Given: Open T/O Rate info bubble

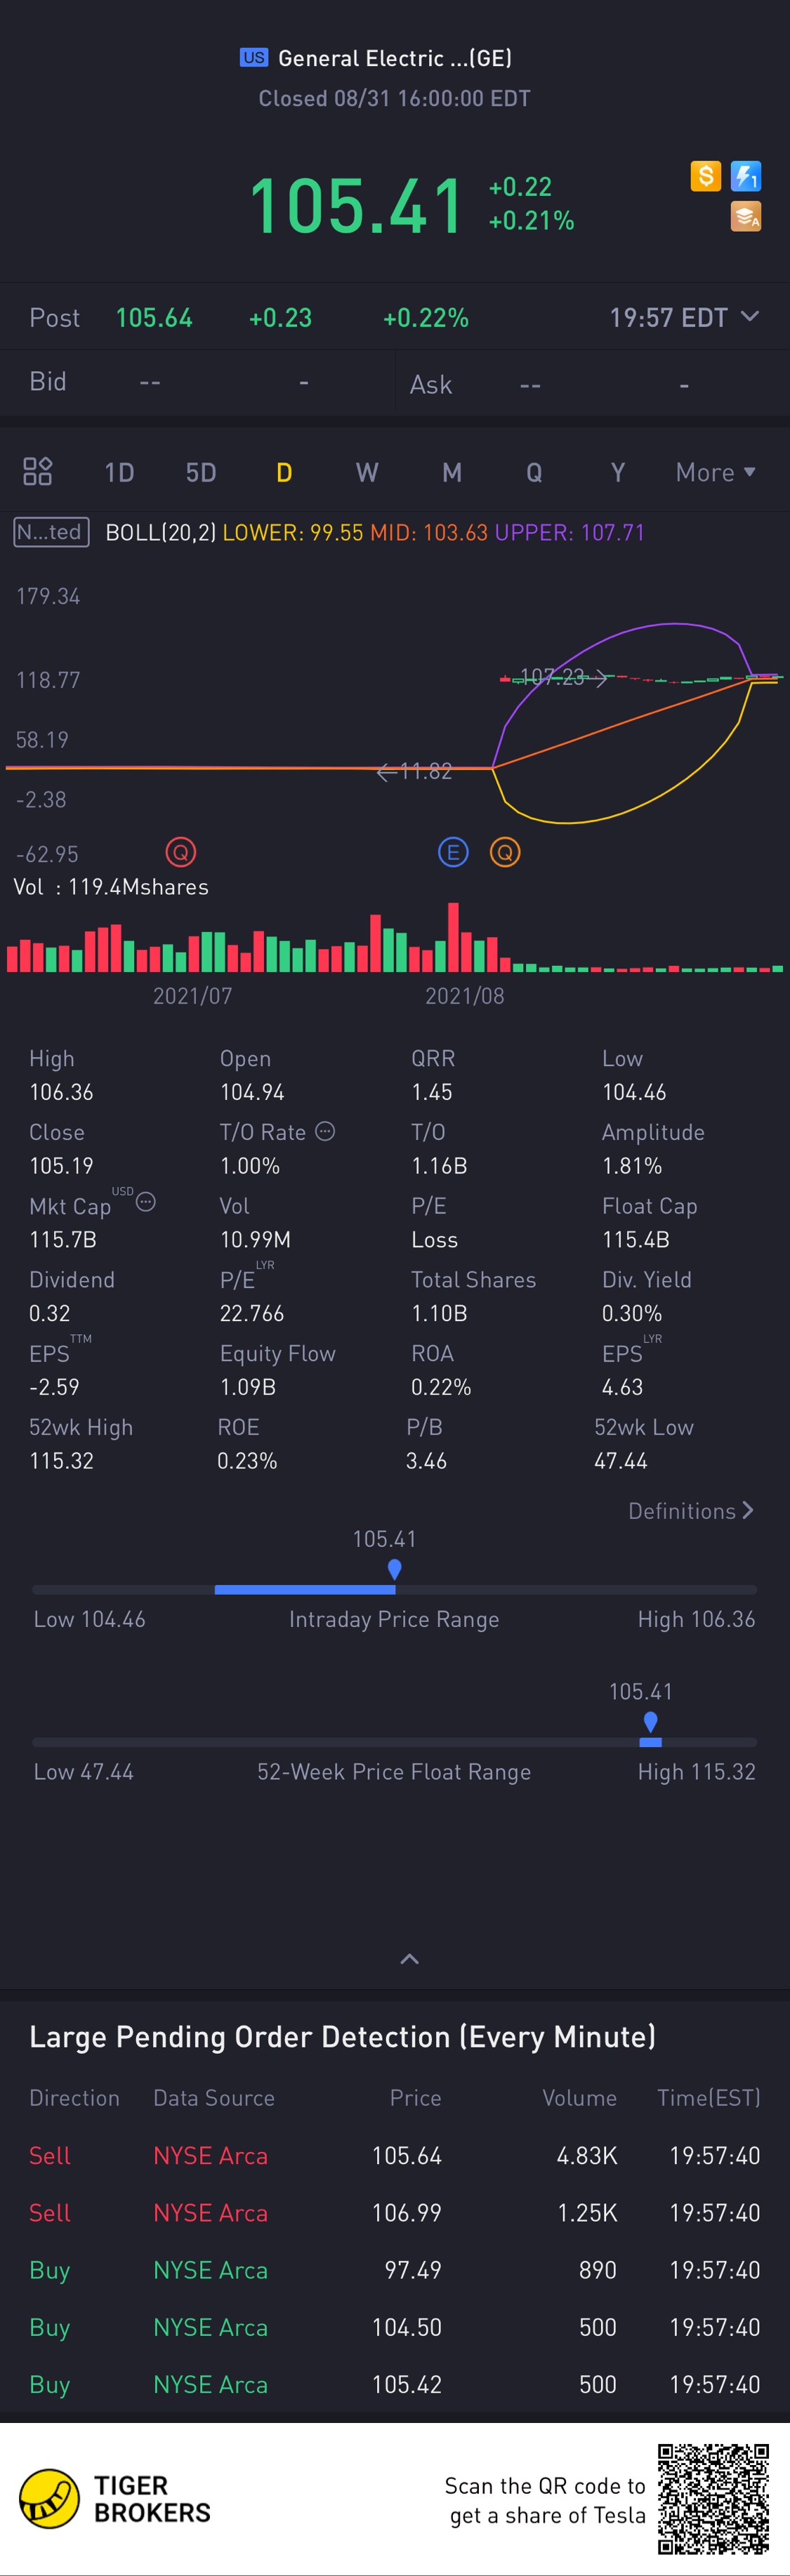Looking at the screenshot, I should click(325, 1131).
